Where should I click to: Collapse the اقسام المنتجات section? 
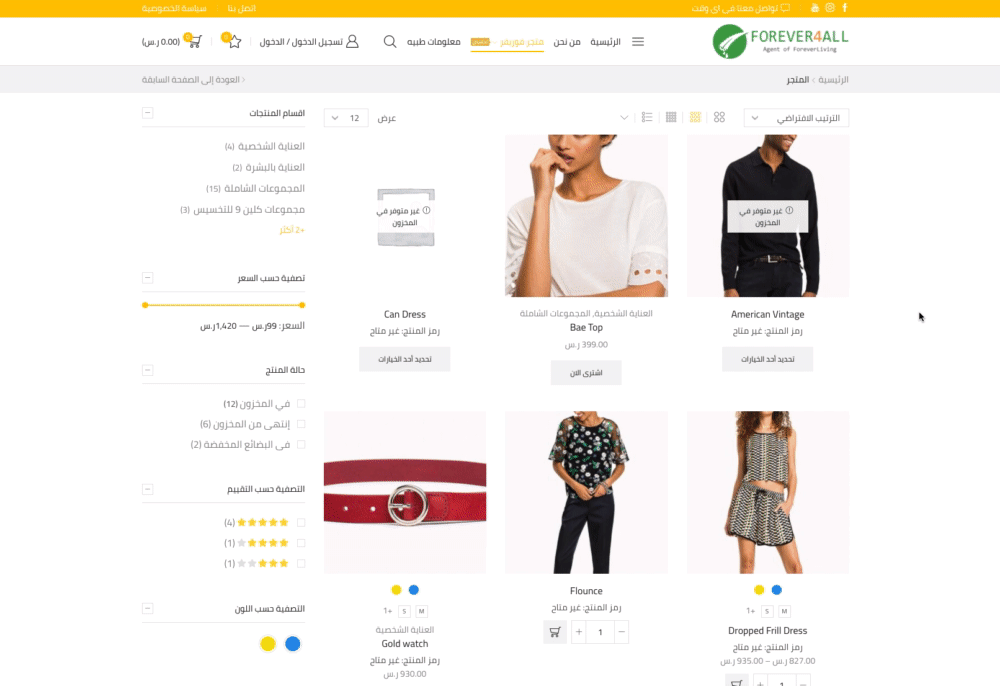click(x=147, y=113)
